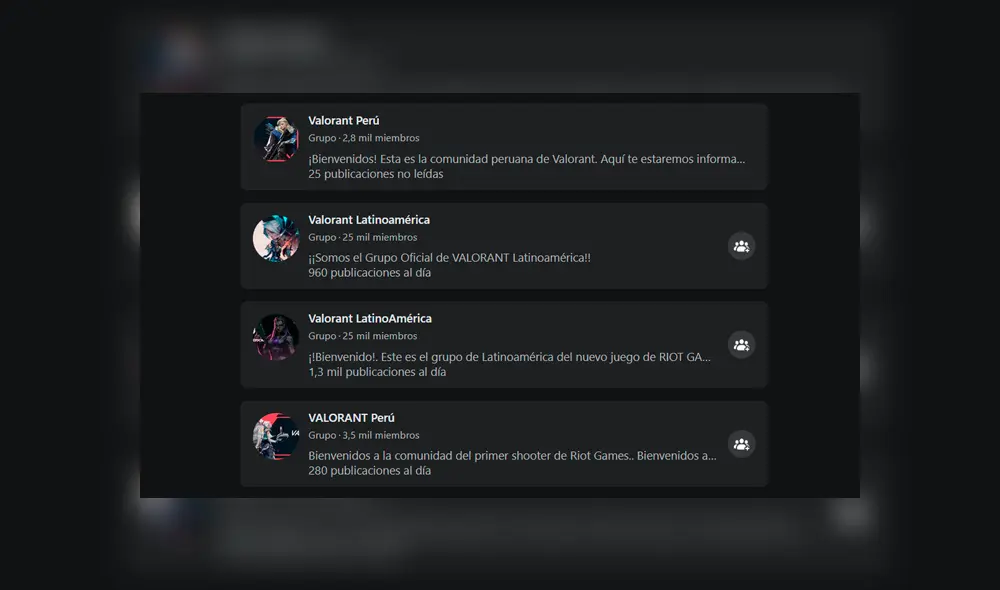The width and height of the screenshot is (1000, 590).
Task: Click join icon for Valorant LatinoAmérica group
Action: [x=741, y=345]
